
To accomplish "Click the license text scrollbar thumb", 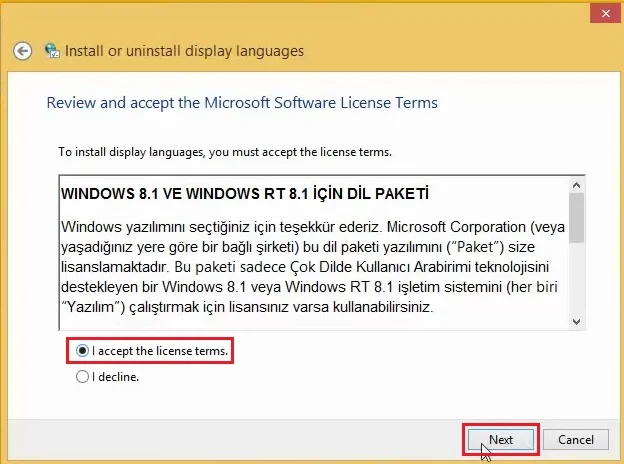I will [576, 218].
